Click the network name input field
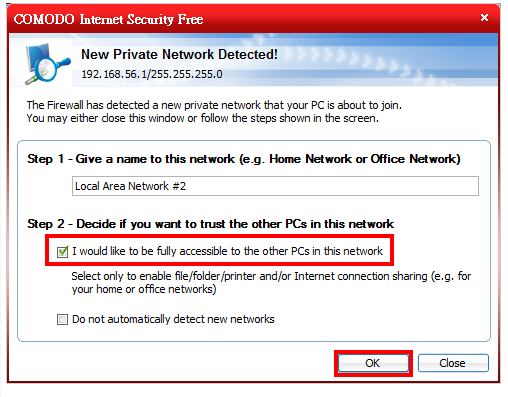 pos(275,186)
